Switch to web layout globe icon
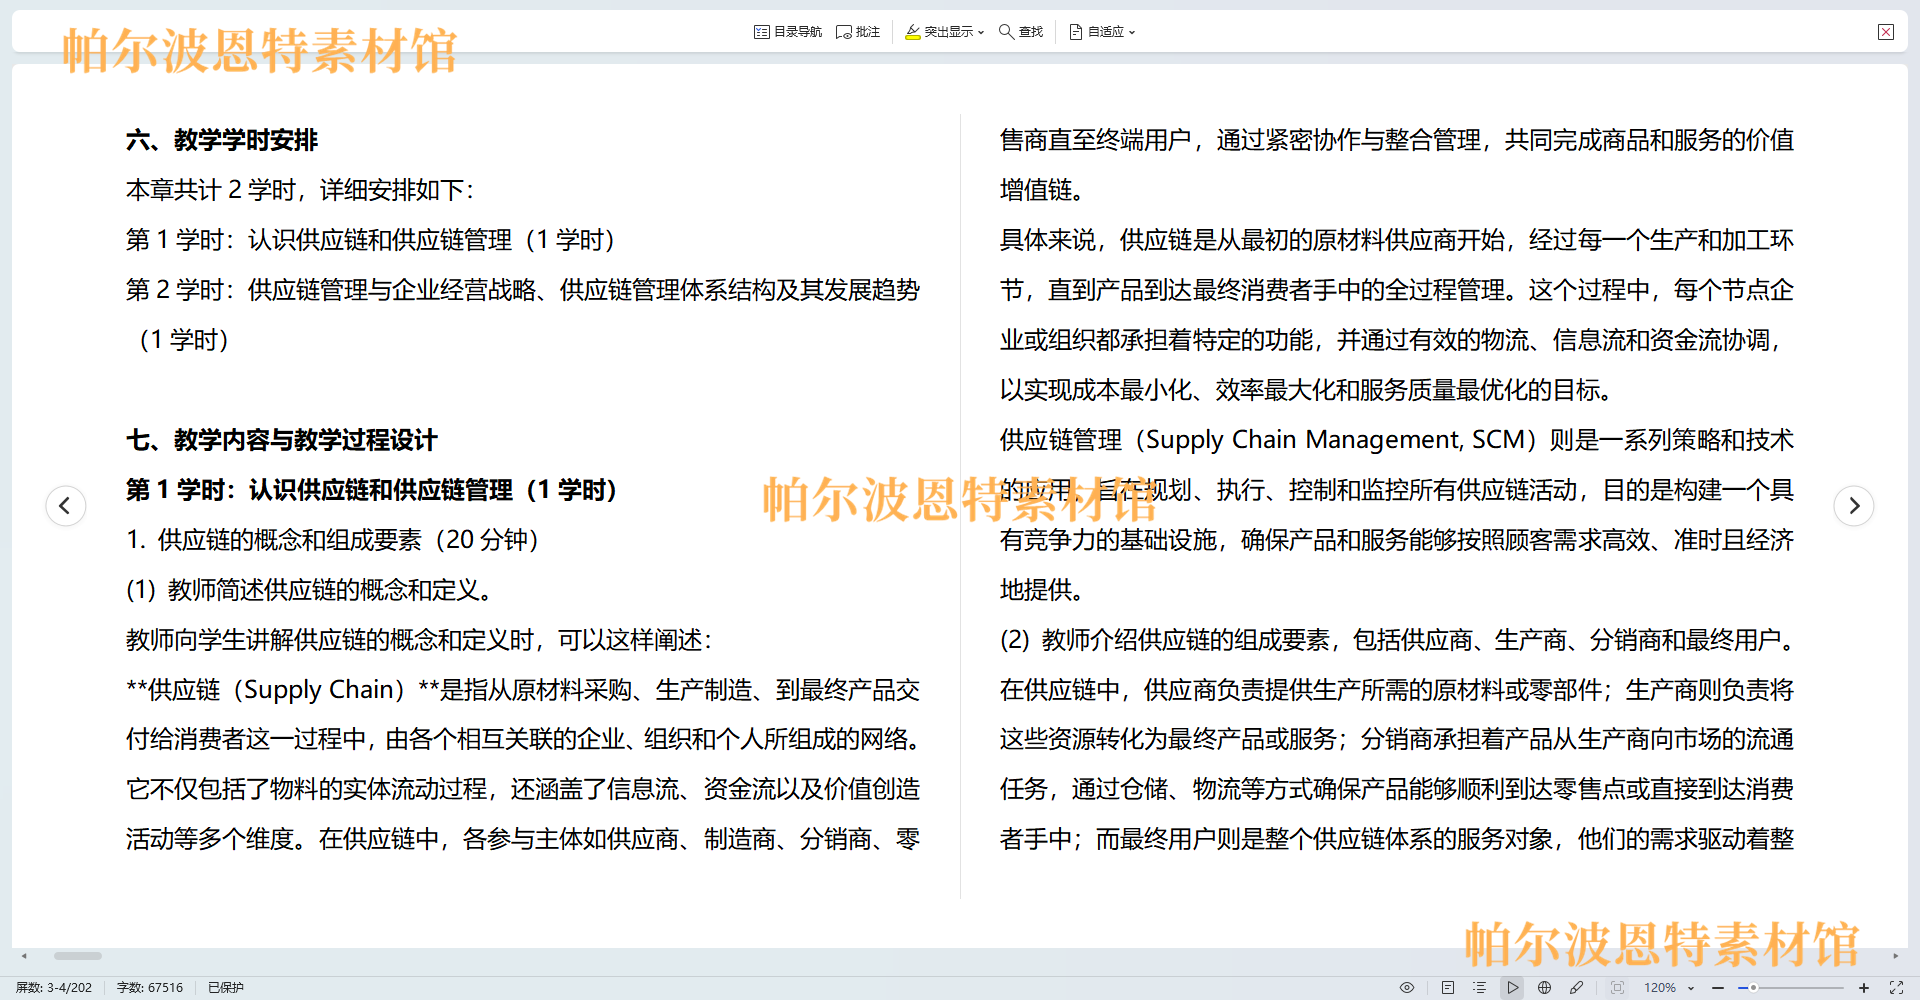The width and height of the screenshot is (1920, 1000). pyautogui.click(x=1545, y=987)
